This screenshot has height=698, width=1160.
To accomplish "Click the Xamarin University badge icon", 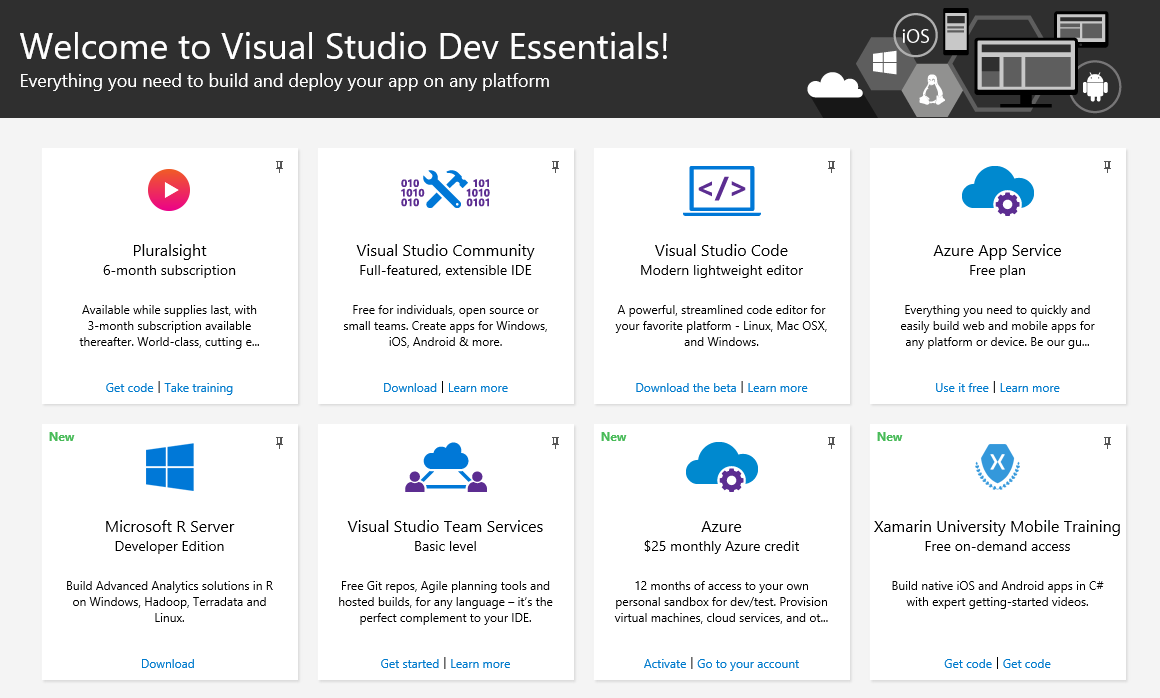I will coord(997,467).
